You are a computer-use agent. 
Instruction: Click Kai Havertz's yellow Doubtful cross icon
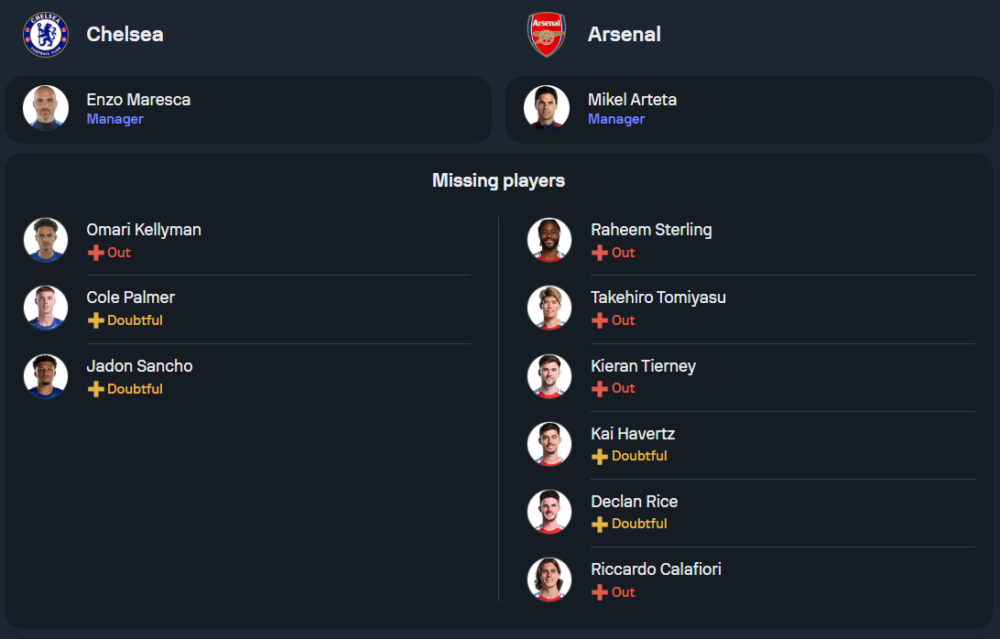click(x=600, y=456)
